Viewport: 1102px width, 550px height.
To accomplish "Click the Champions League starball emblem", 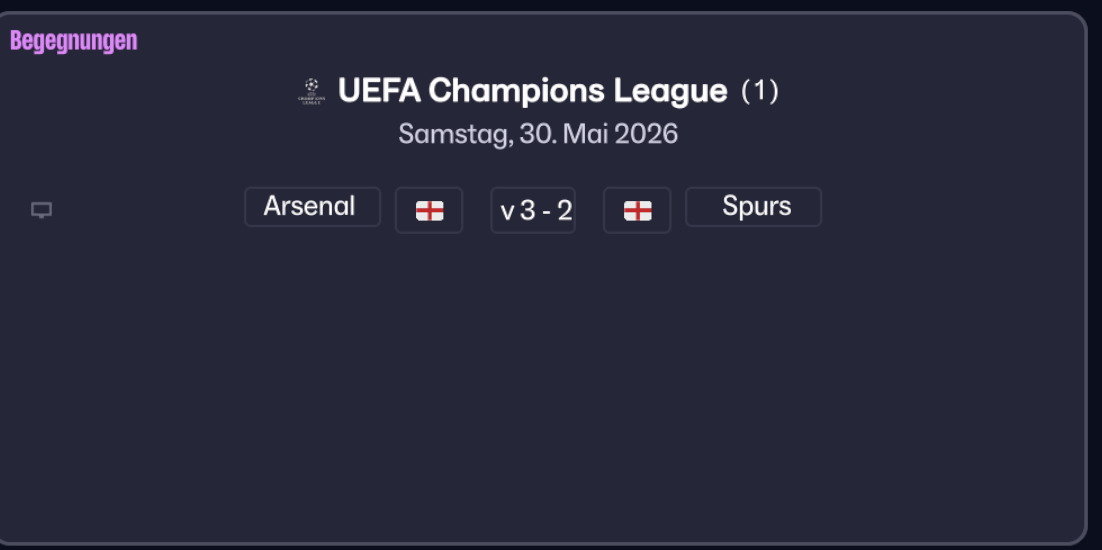I will pos(312,91).
